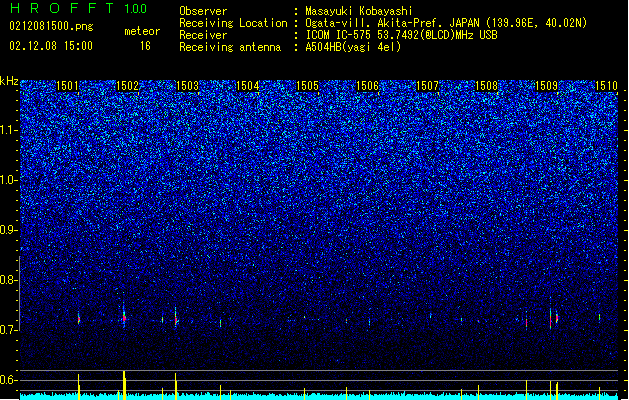629x400 pixels.
Task: Click the meteor echo just before 1503
Action: [x=176, y=319]
